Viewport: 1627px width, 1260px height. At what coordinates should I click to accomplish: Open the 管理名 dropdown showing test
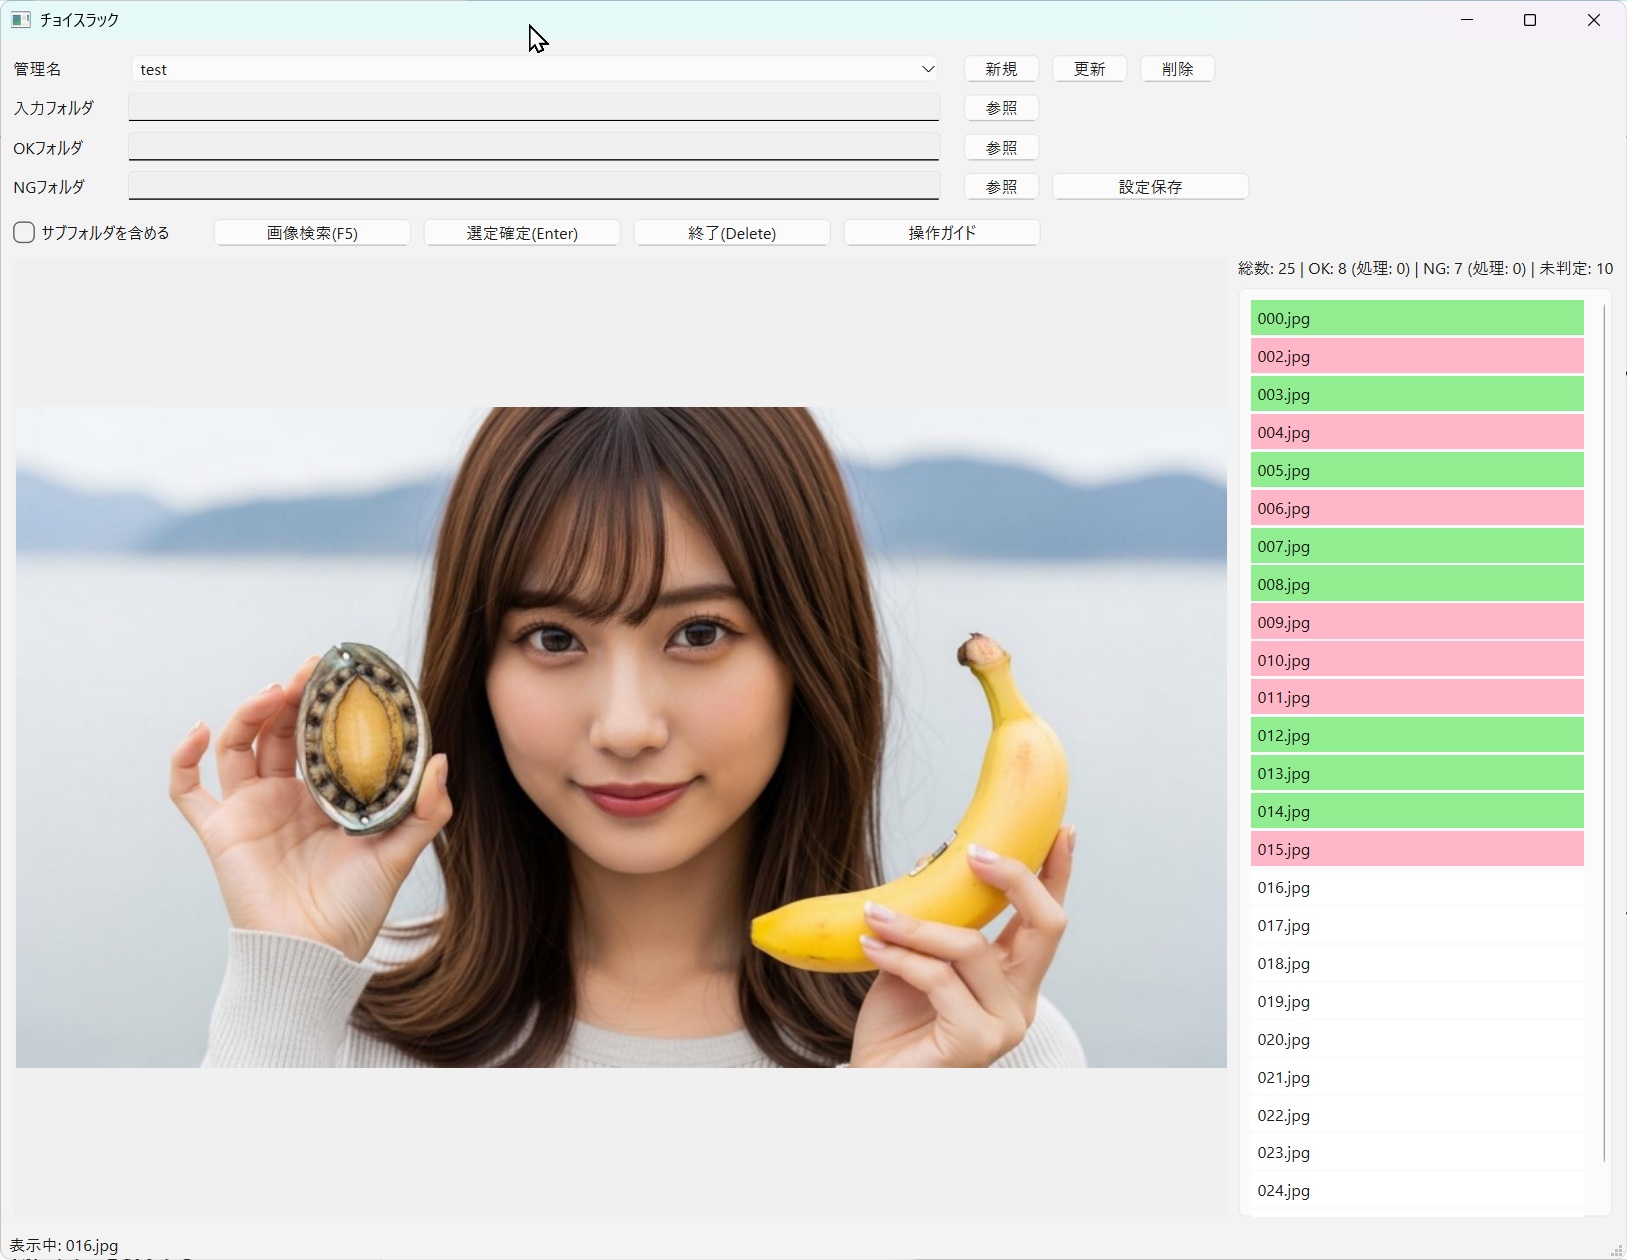click(534, 69)
